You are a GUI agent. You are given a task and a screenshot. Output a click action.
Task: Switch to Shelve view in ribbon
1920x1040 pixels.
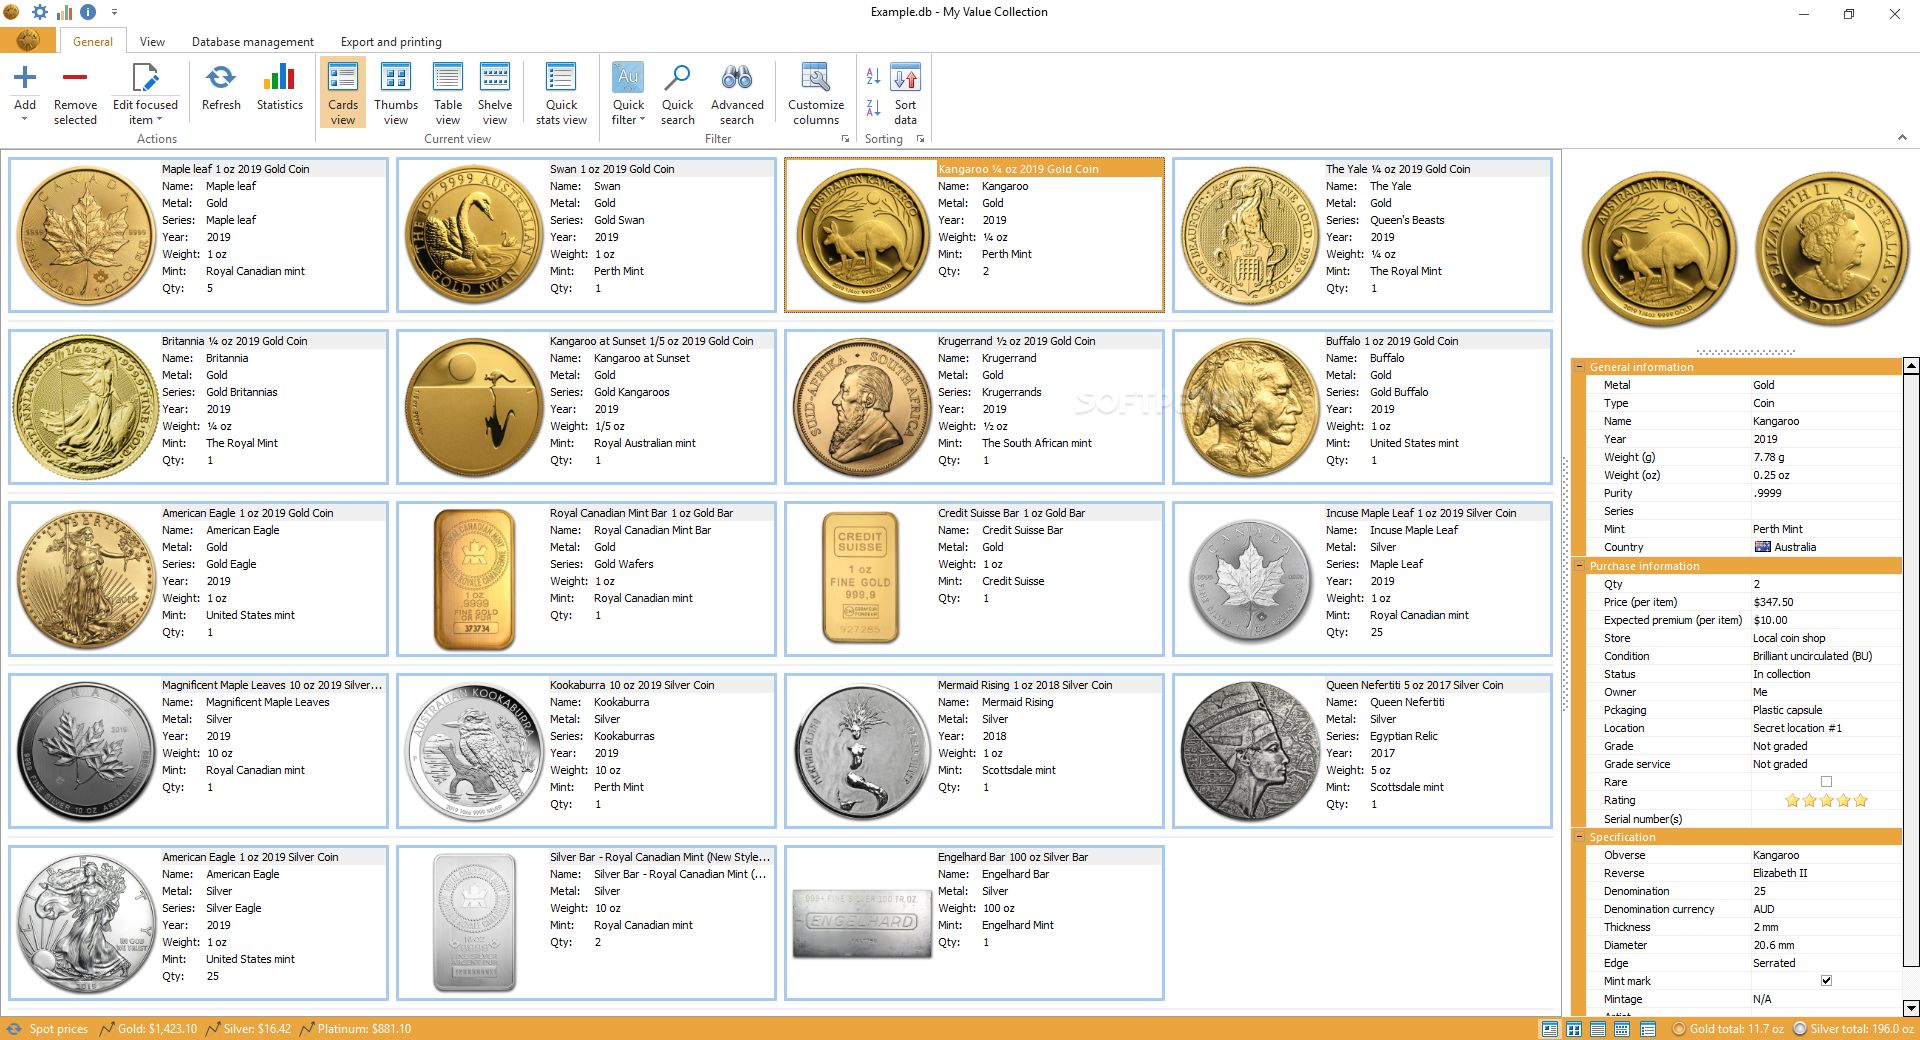(x=495, y=92)
